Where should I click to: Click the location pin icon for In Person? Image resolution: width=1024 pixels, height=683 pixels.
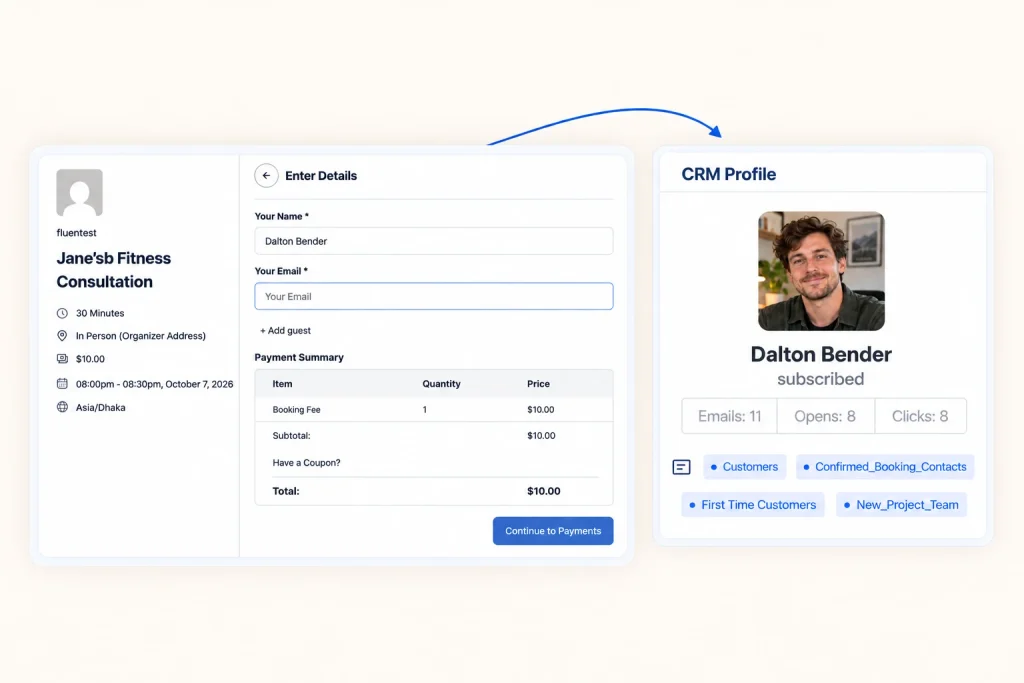pyautogui.click(x=62, y=336)
